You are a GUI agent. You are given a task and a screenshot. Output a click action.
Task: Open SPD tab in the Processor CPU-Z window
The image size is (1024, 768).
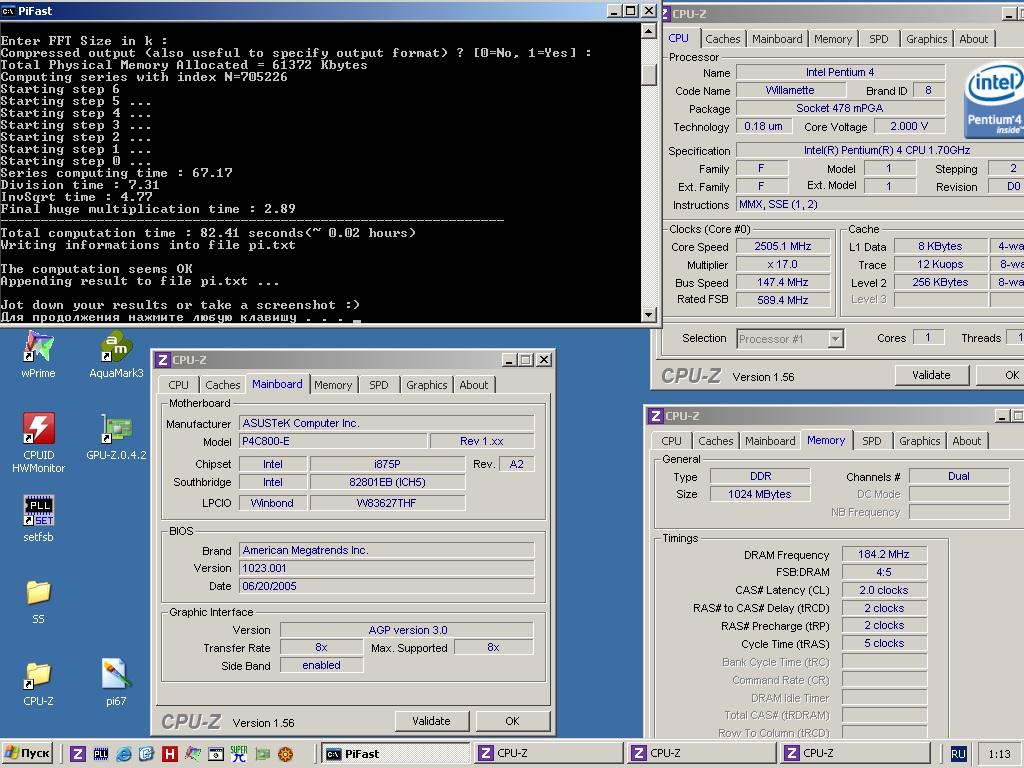tap(878, 39)
